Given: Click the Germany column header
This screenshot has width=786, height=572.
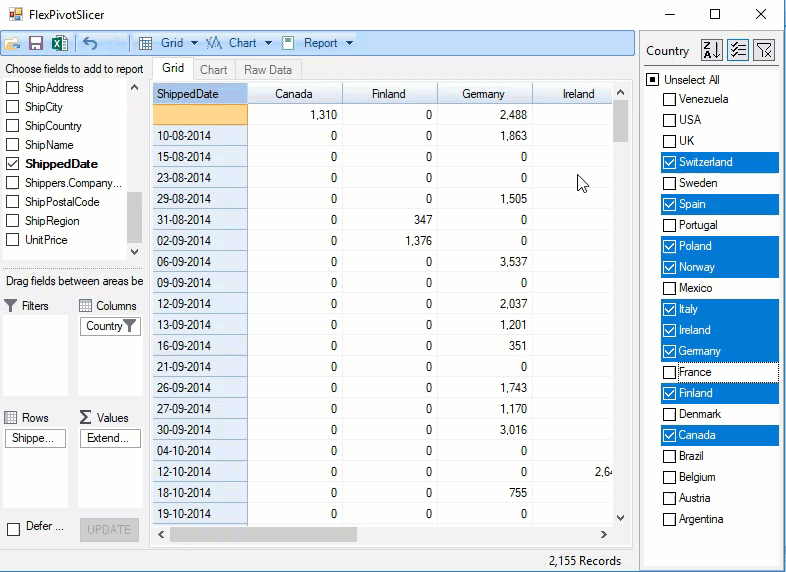Looking at the screenshot, I should tap(484, 94).
